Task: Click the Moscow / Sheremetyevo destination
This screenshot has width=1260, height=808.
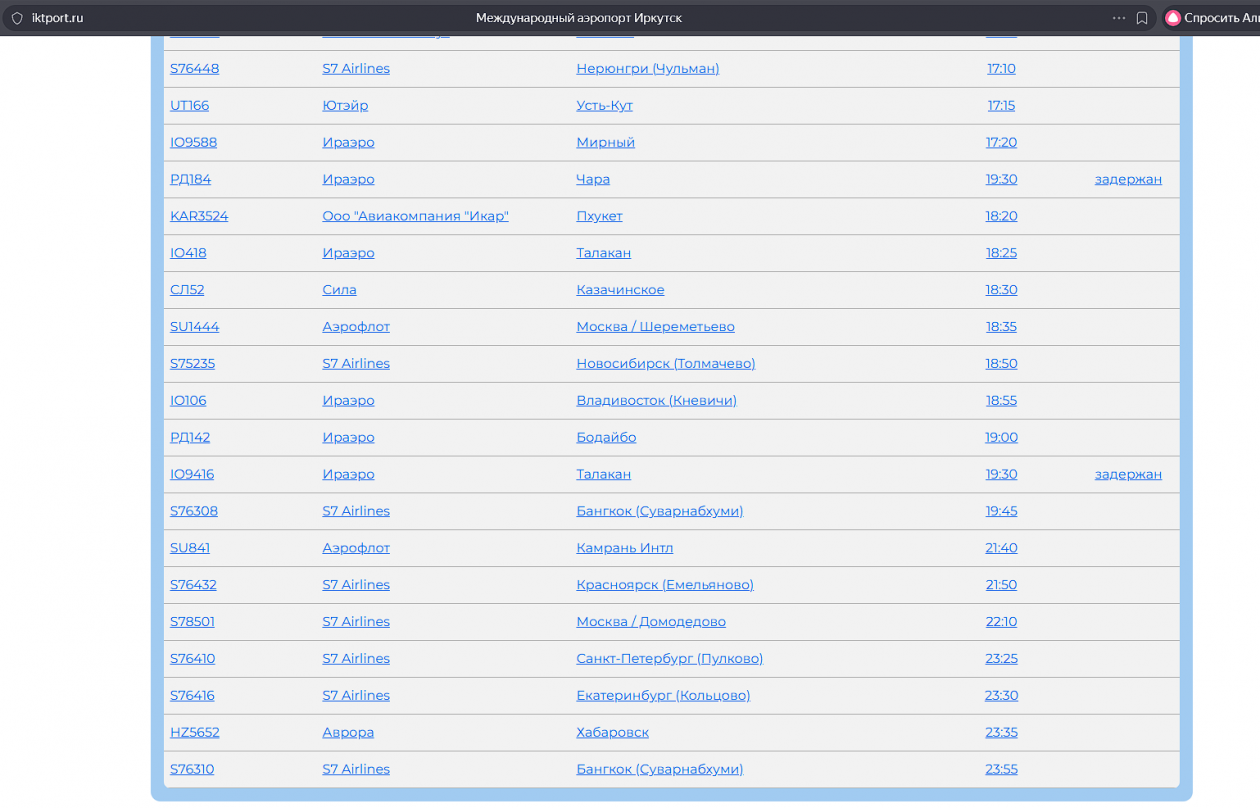Action: click(x=655, y=327)
